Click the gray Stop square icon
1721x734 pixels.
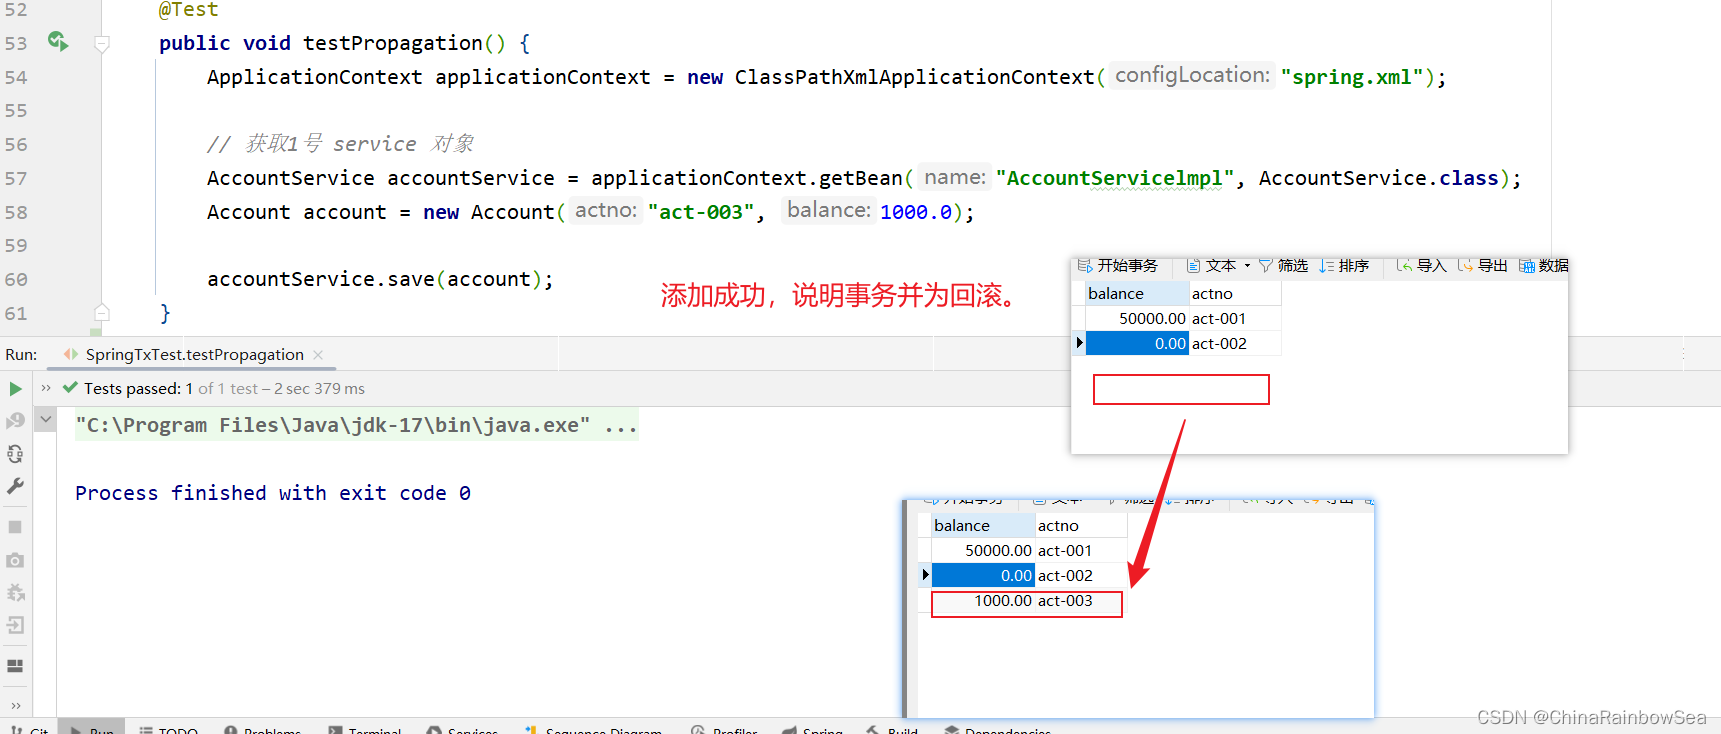coord(15,527)
